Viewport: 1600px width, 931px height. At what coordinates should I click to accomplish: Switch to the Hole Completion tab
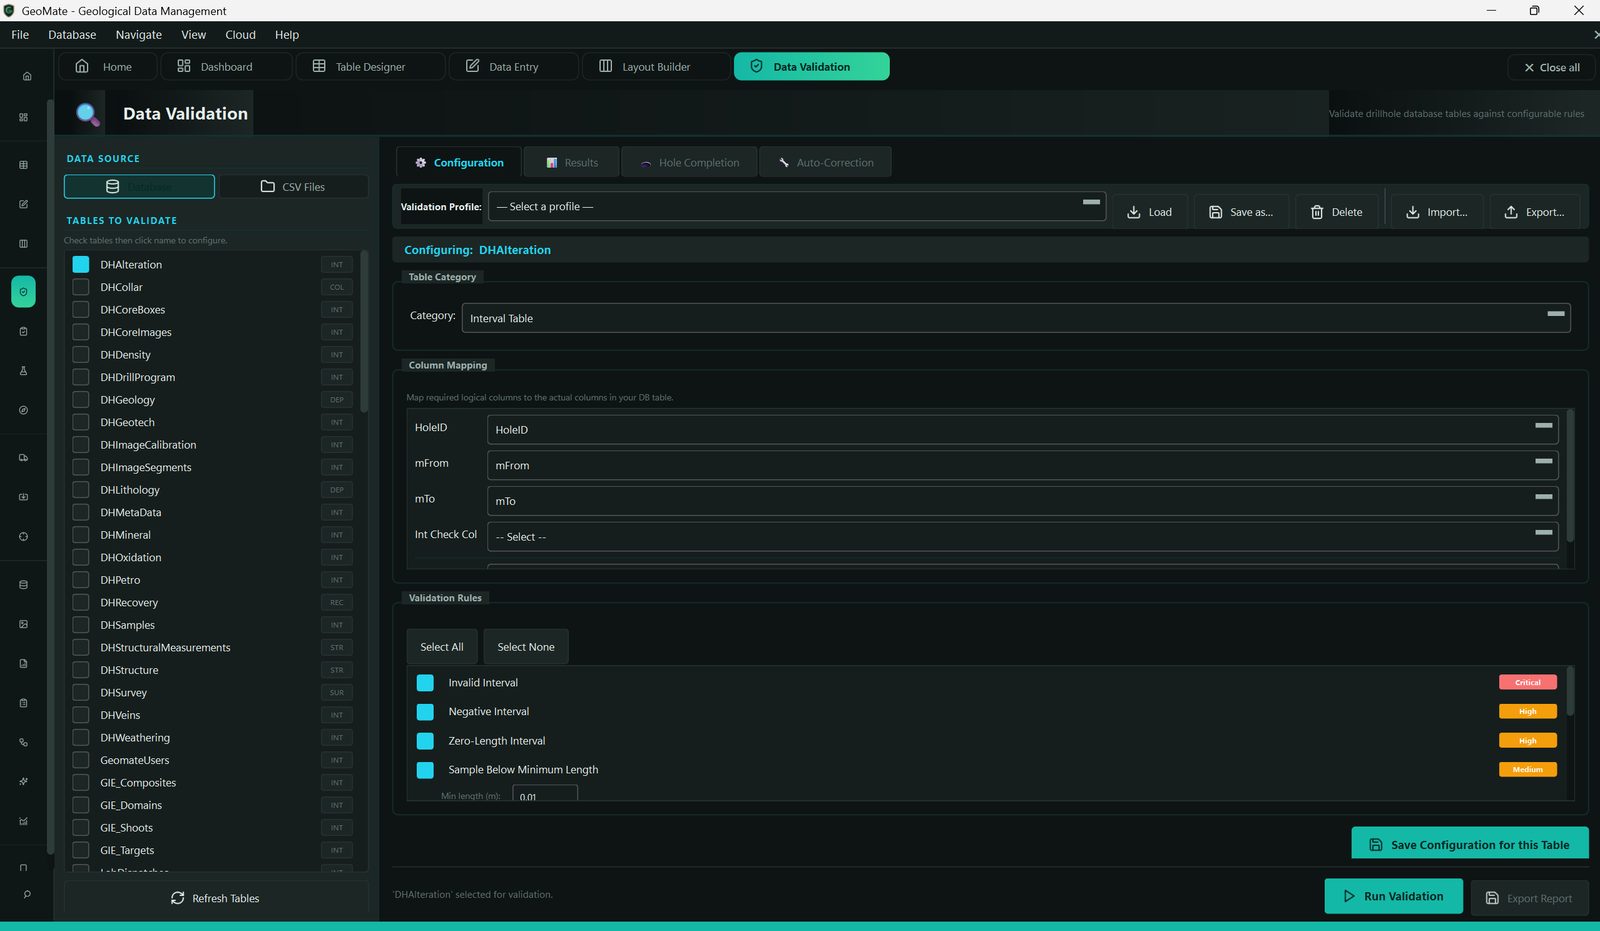pos(689,163)
